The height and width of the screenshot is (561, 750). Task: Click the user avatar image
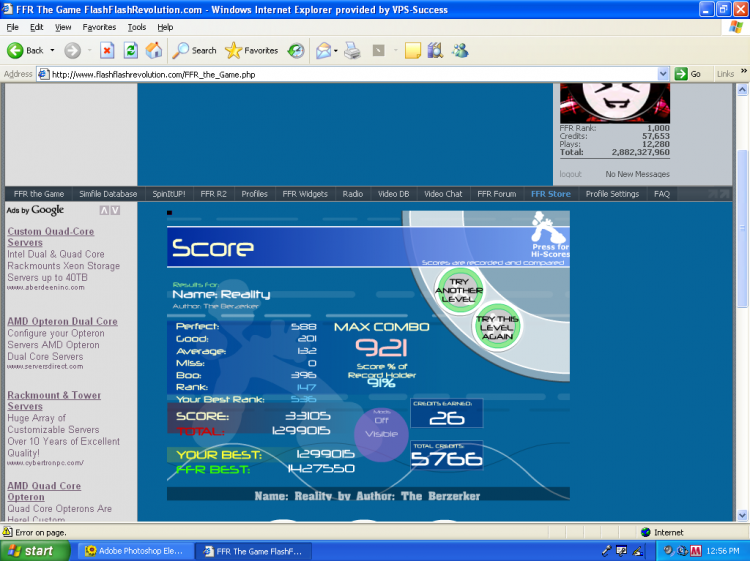tap(615, 103)
